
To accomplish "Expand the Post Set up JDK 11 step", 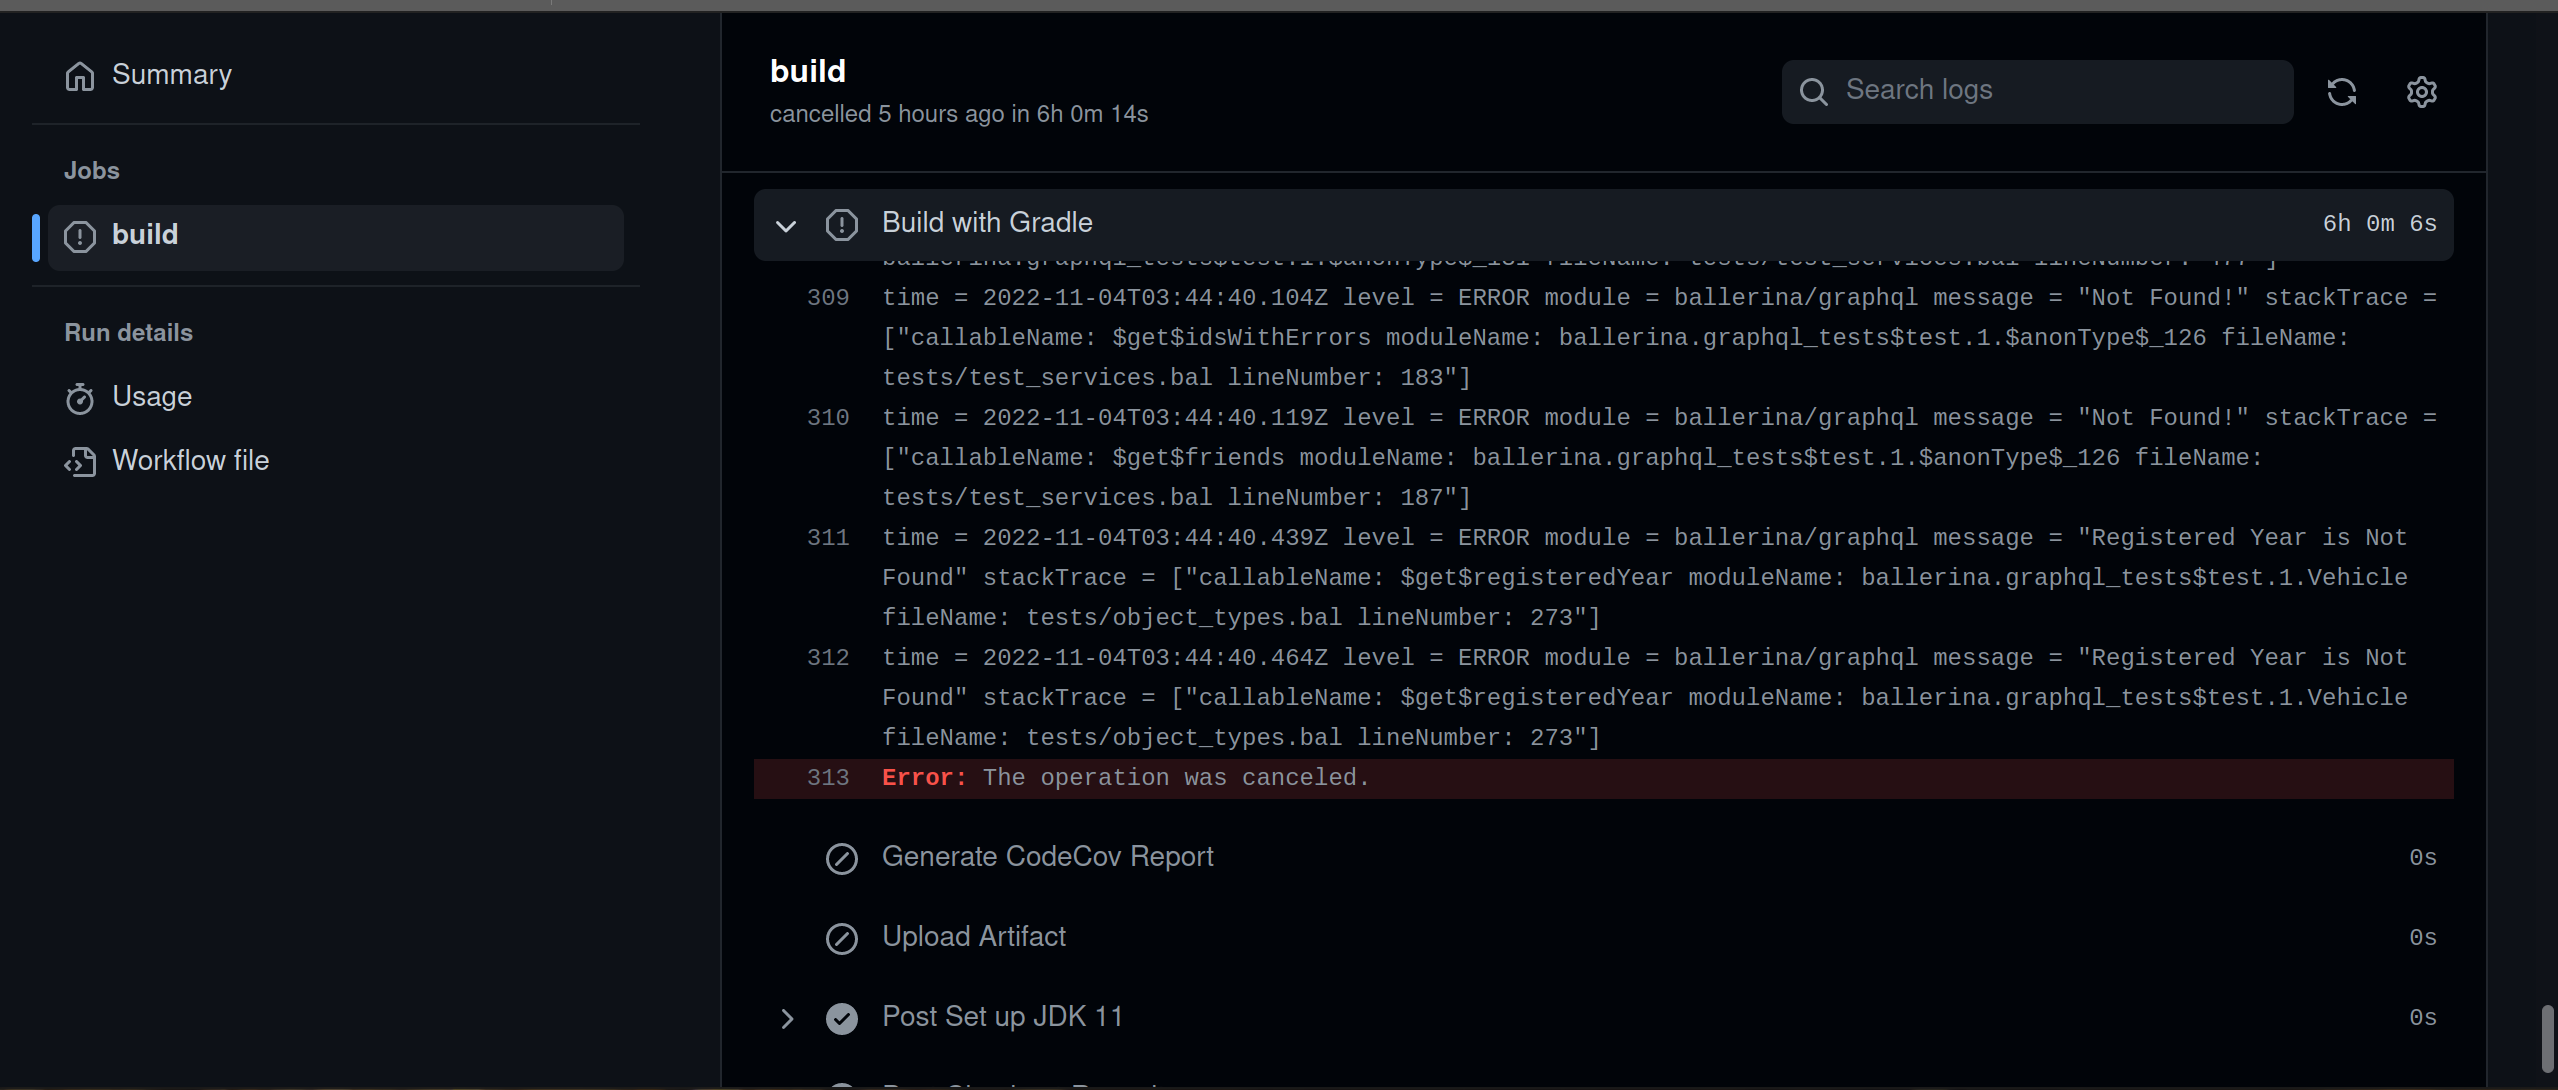I will pos(787,1018).
